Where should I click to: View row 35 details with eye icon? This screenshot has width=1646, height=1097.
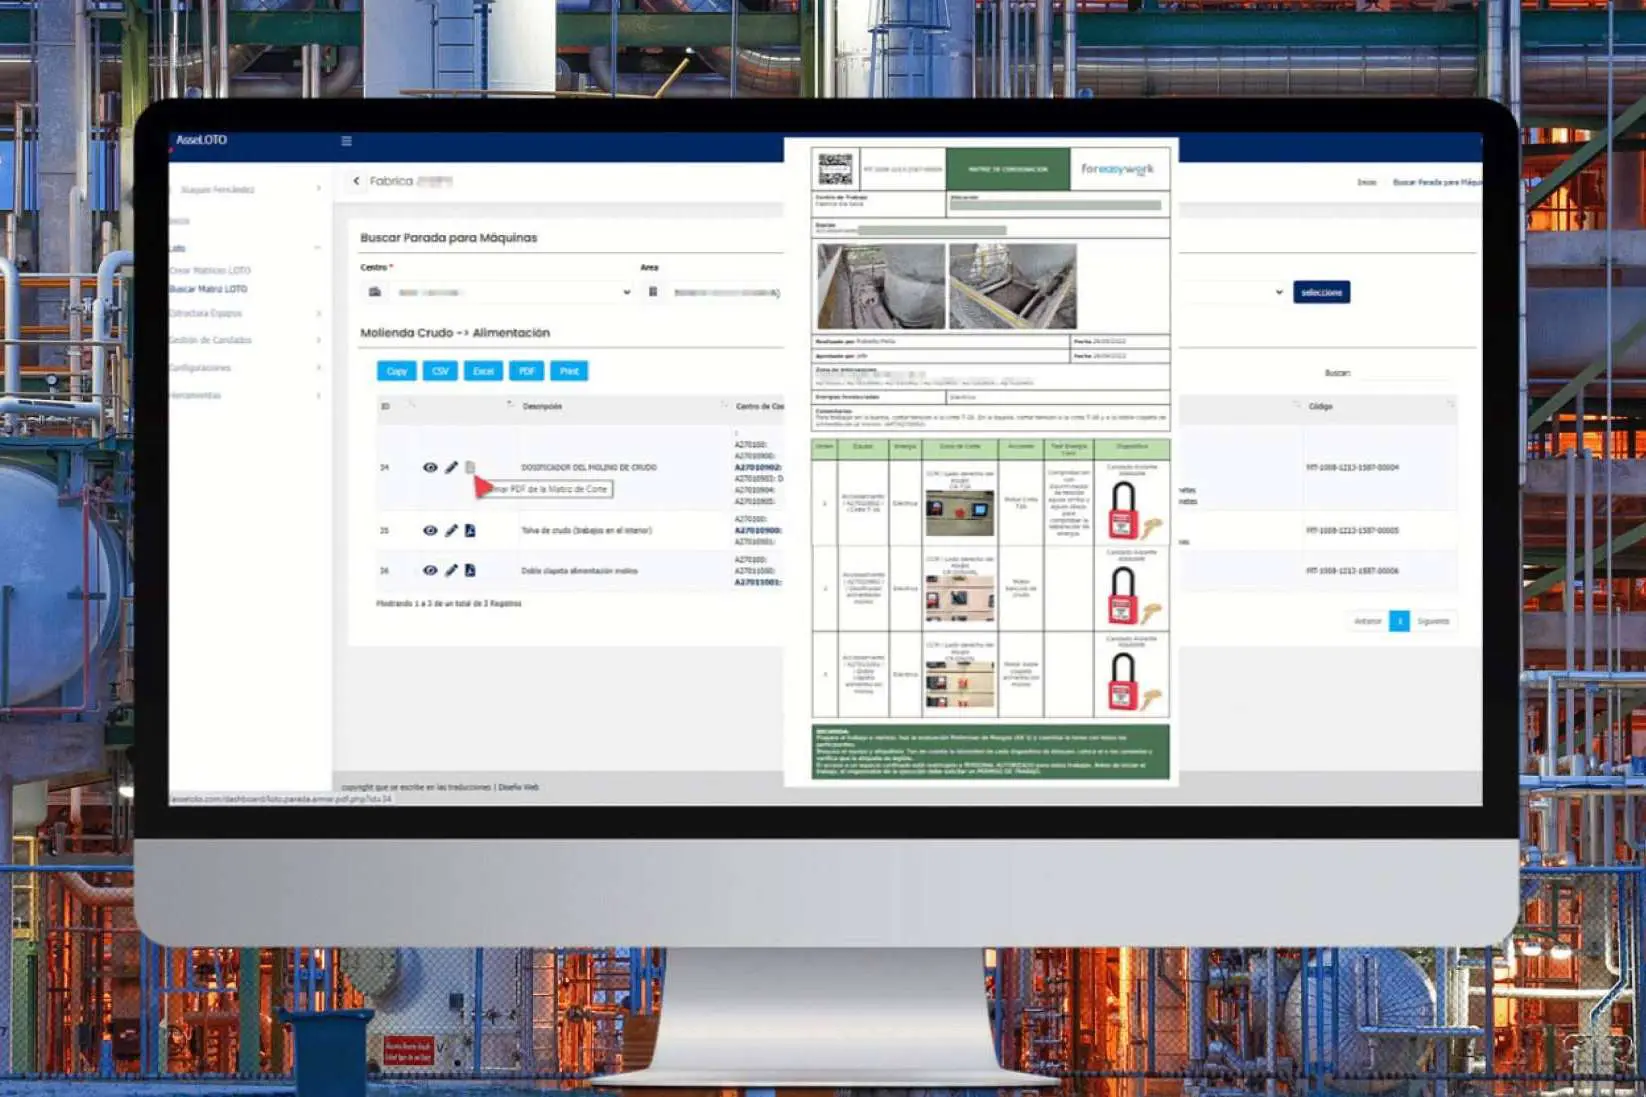coord(430,530)
